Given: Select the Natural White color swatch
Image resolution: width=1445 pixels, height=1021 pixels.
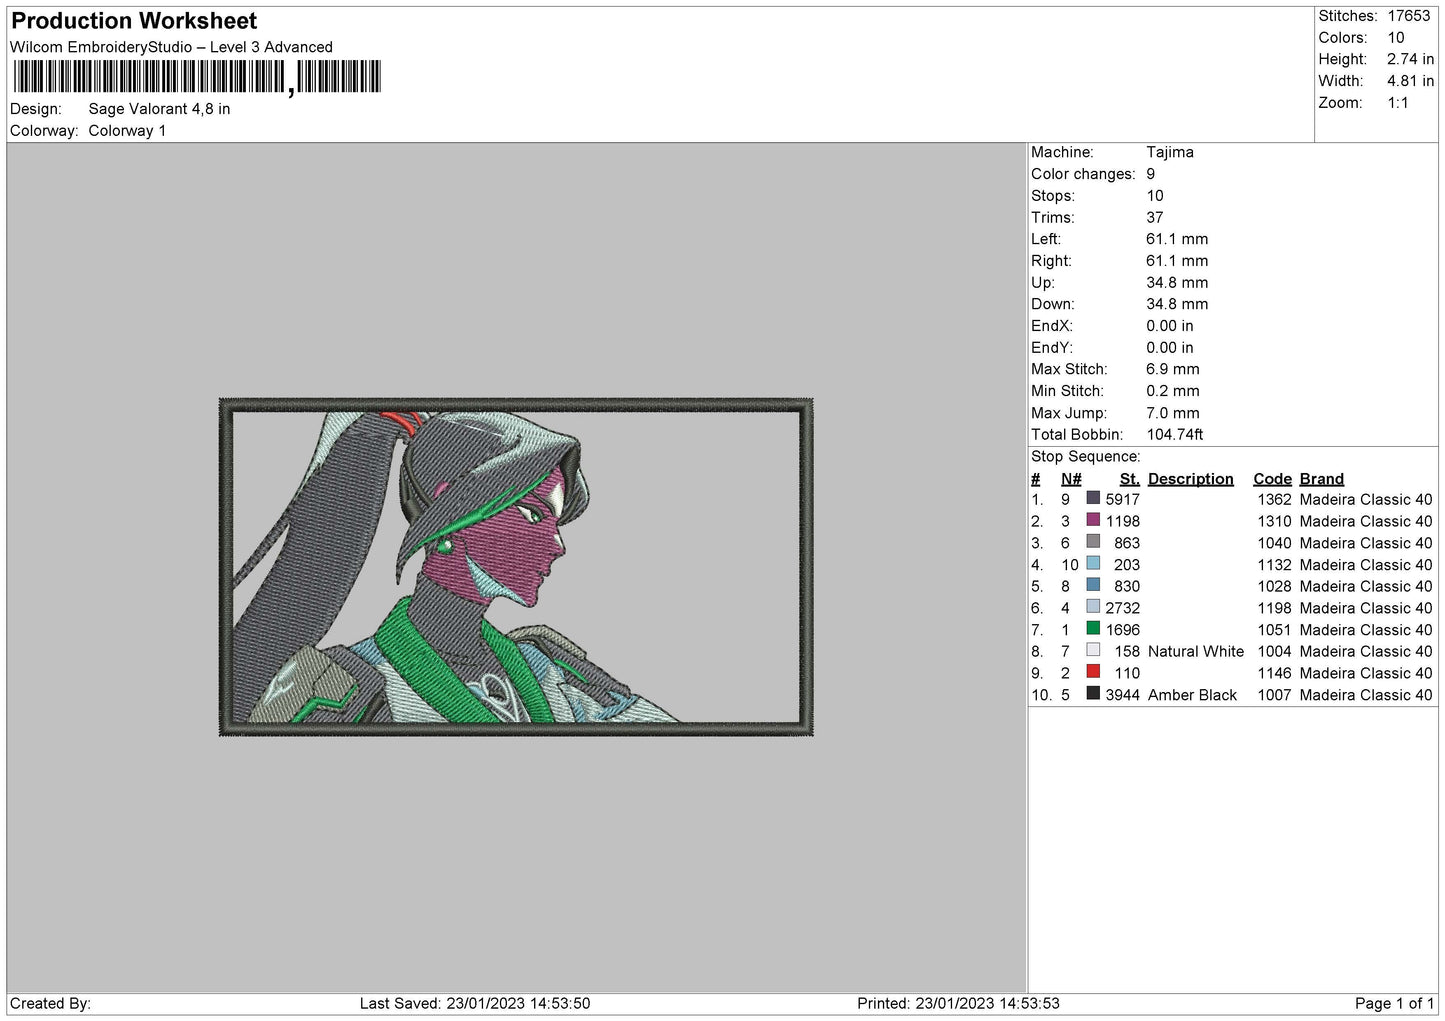Looking at the screenshot, I should pyautogui.click(x=1093, y=650).
